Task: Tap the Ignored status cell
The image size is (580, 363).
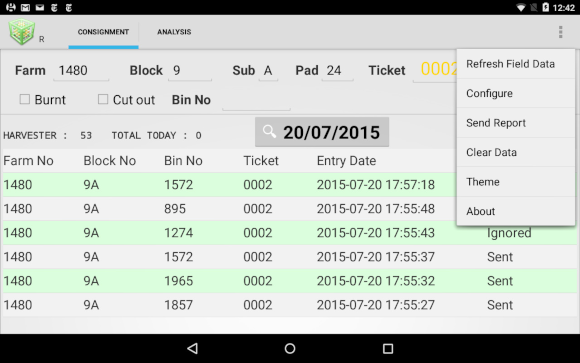Action: [509, 233]
